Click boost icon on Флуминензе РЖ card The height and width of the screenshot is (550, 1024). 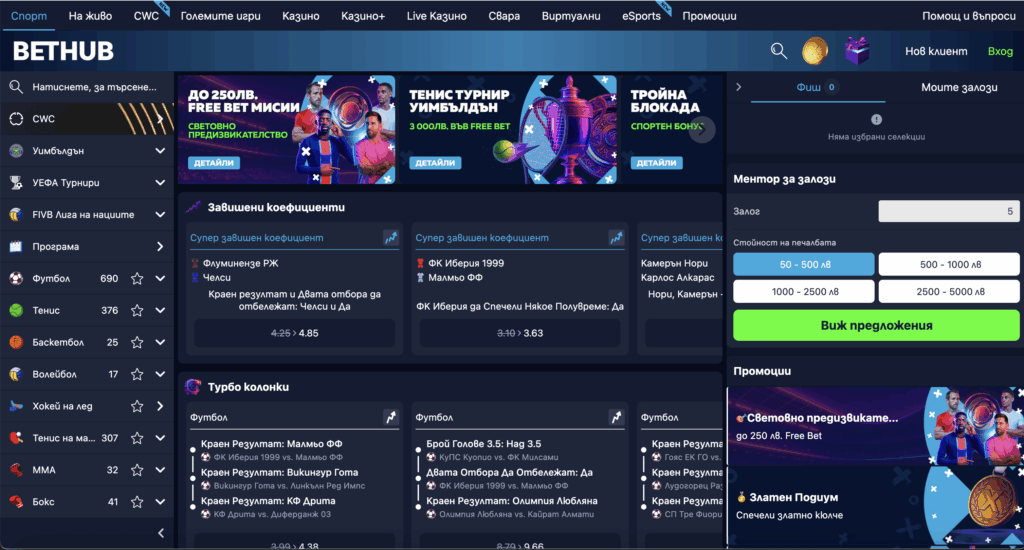pyautogui.click(x=391, y=238)
